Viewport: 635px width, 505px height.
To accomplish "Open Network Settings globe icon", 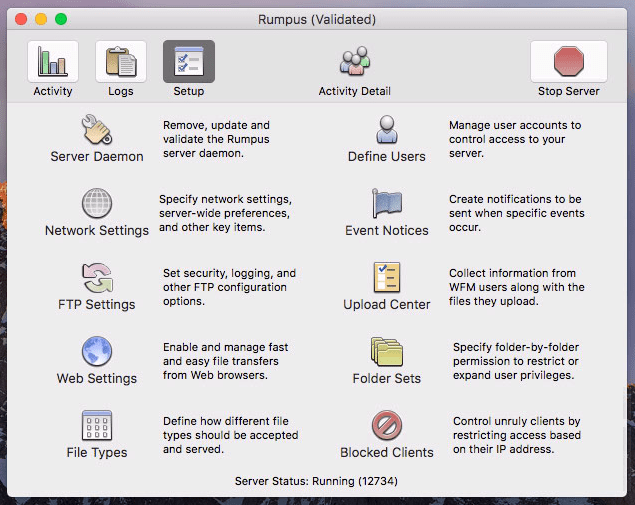I will click(x=97, y=203).
